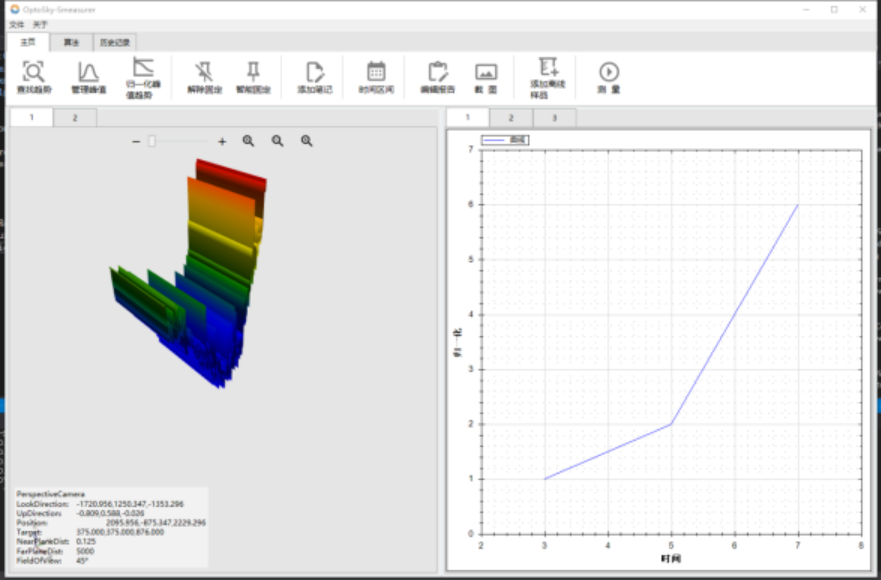Click the pin icon without a slash

(x=253, y=72)
